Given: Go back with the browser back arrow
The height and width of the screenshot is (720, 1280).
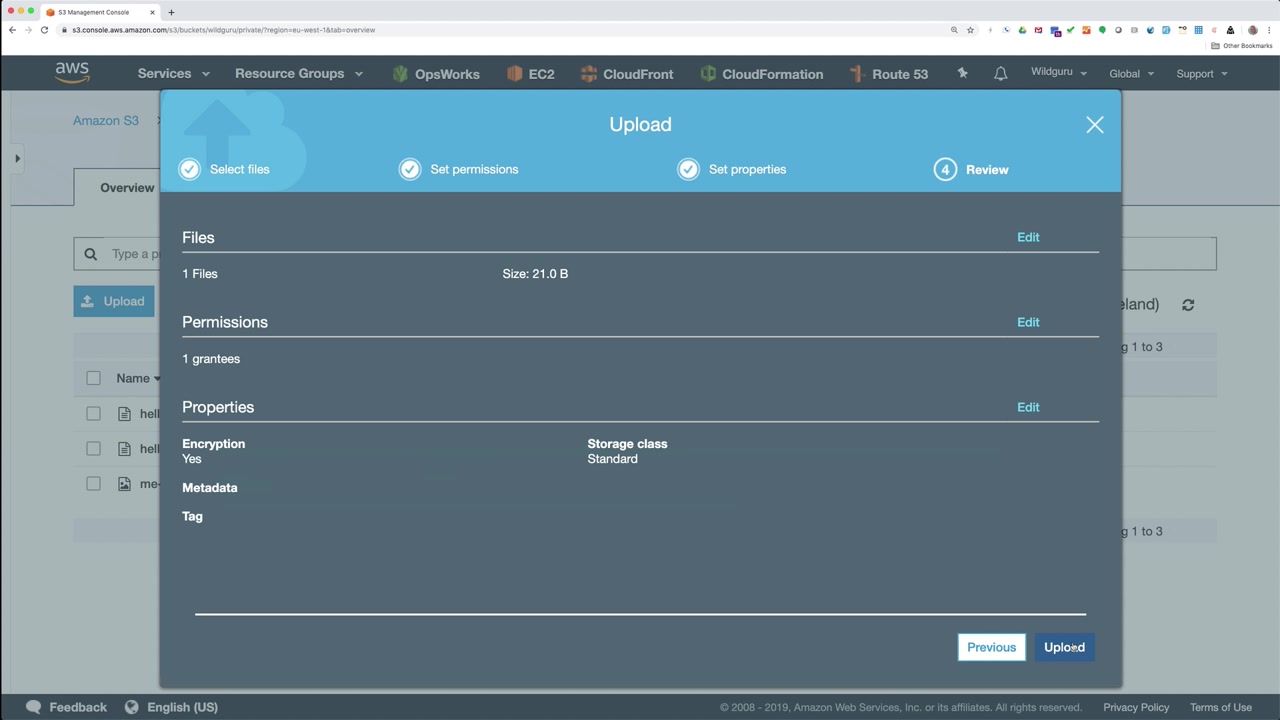Looking at the screenshot, I should point(12,30).
